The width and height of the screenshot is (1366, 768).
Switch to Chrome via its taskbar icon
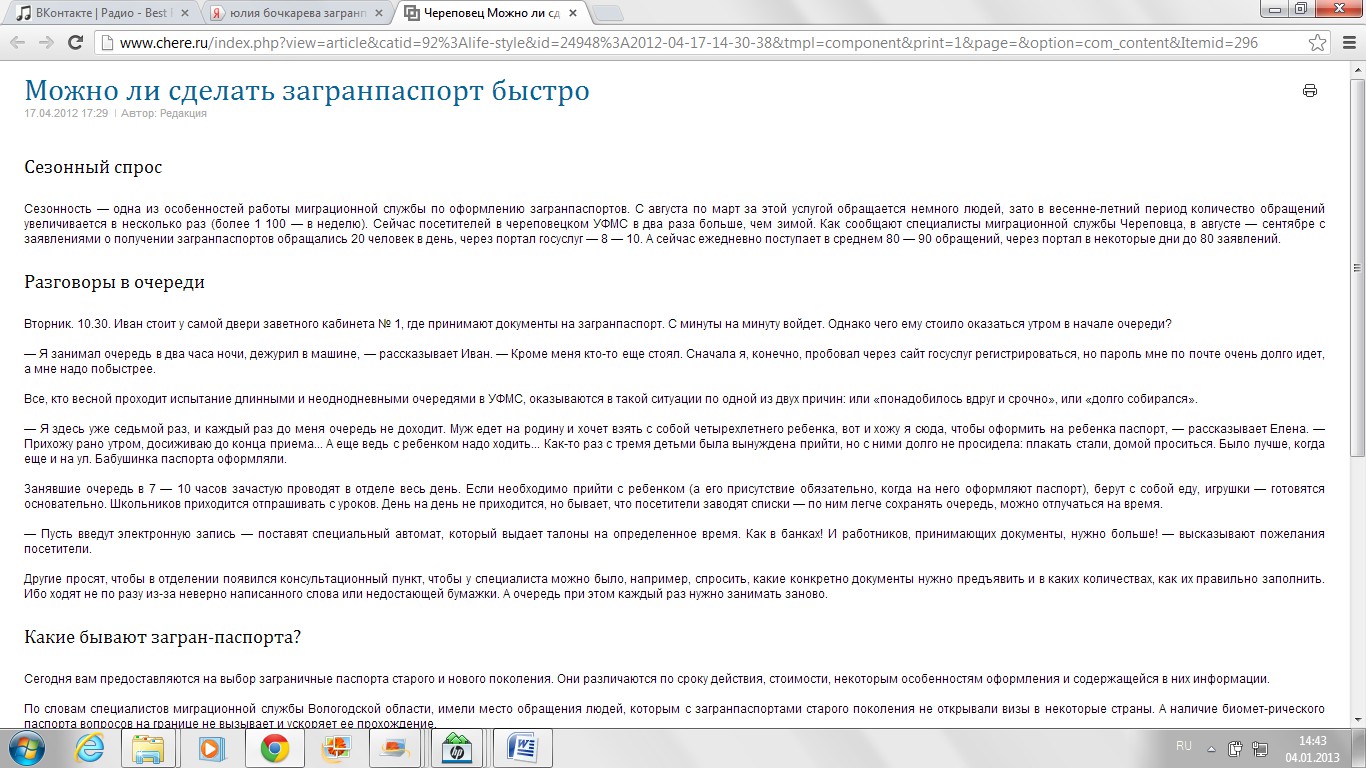click(274, 748)
